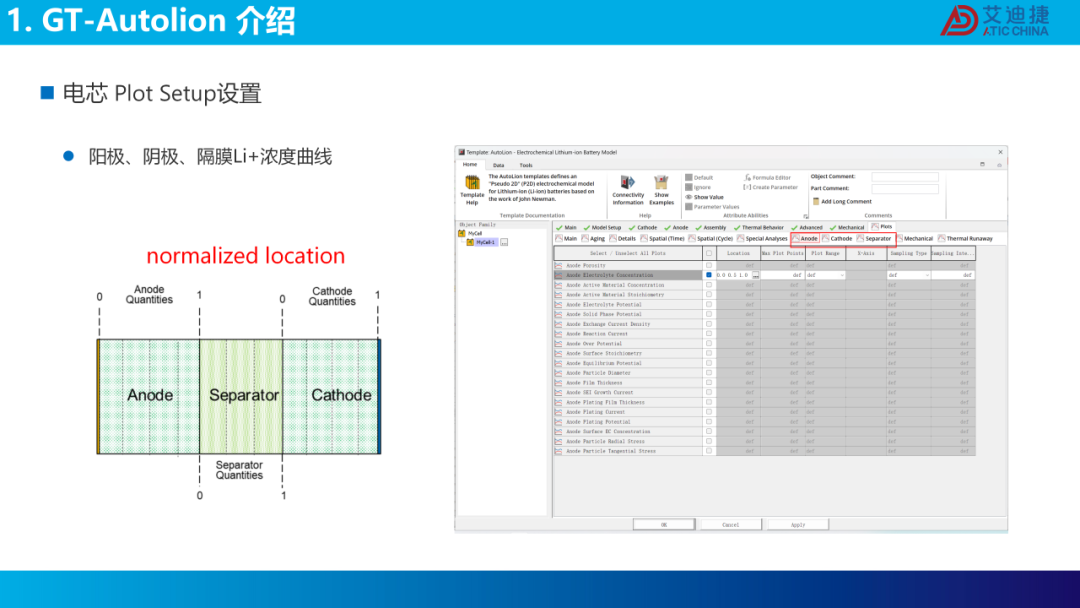Click plot icon beside Anode Solid Phase Potential
Image resolution: width=1080 pixels, height=608 pixels.
[559, 314]
